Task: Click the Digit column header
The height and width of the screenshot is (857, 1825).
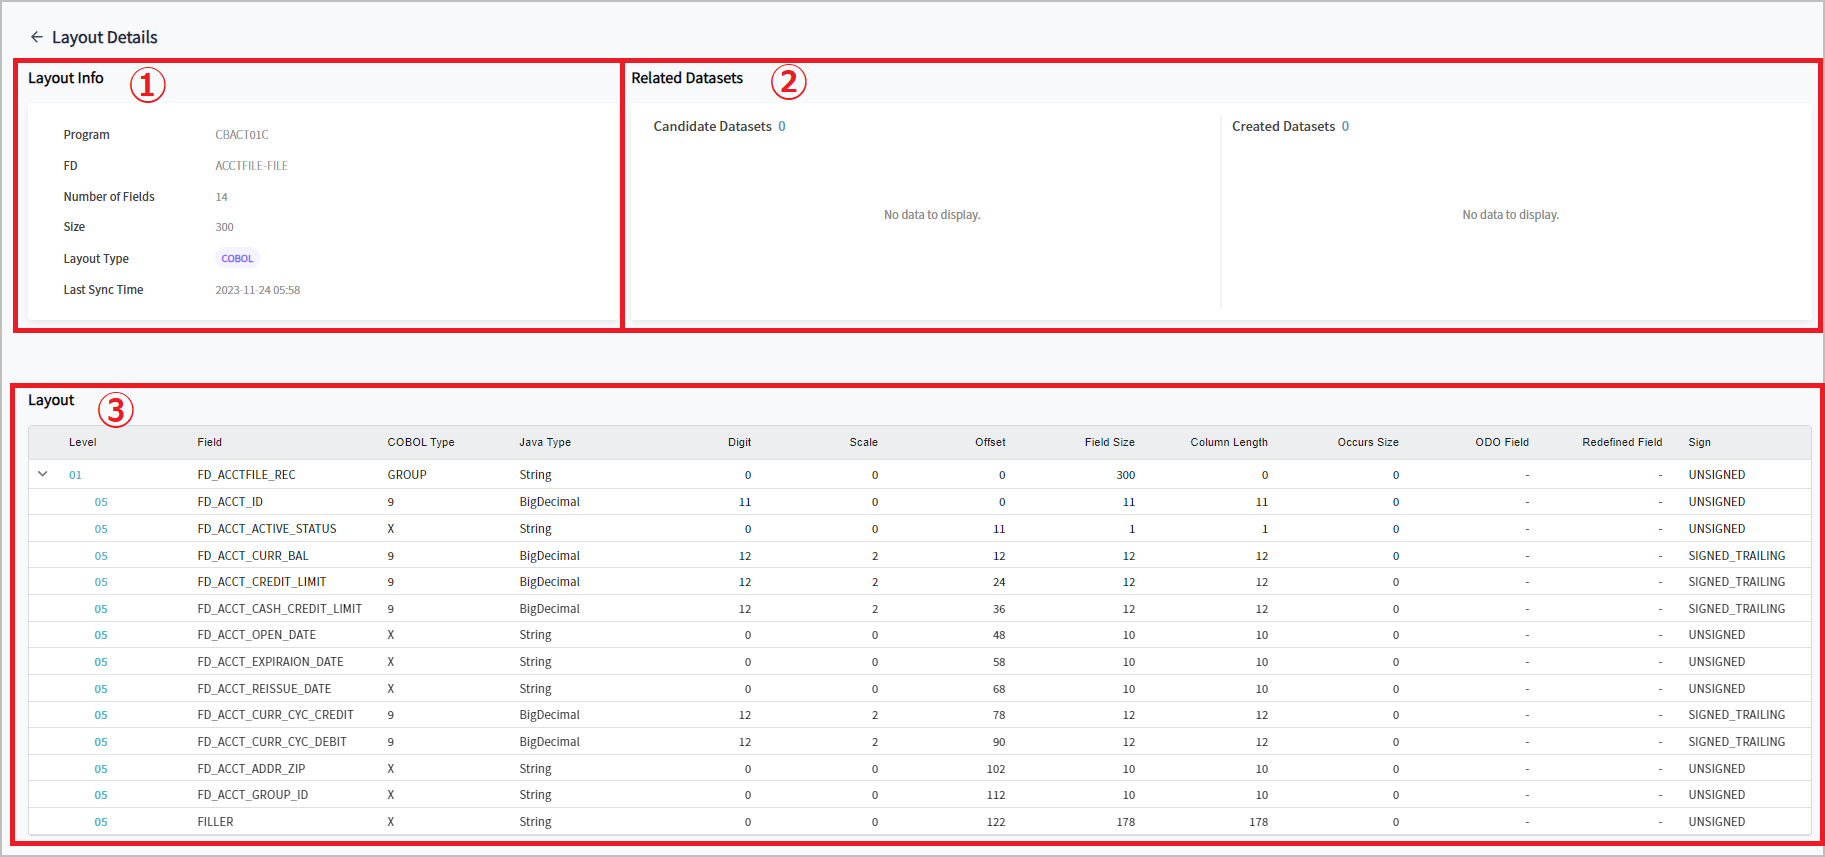Action: click(x=740, y=442)
